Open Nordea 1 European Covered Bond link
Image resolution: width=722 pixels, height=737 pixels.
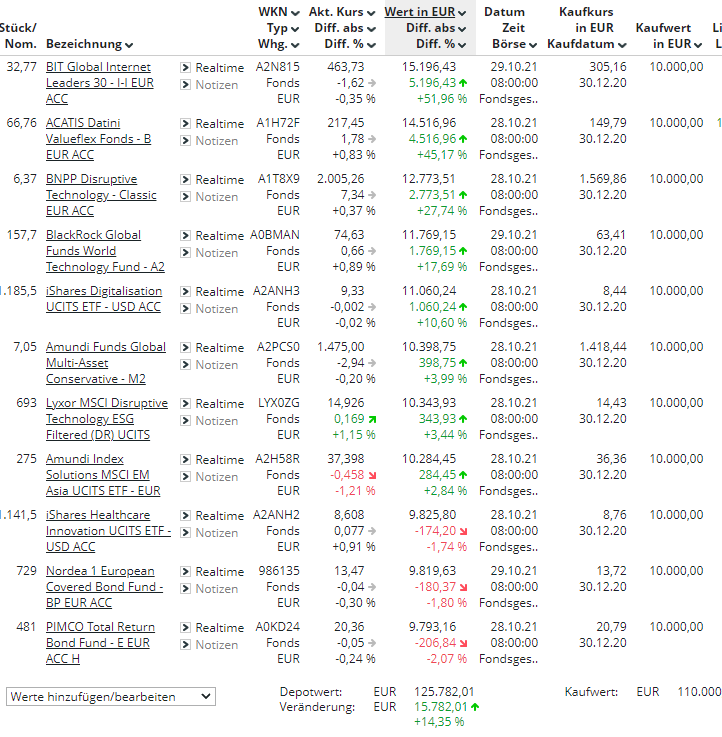[x=104, y=587]
